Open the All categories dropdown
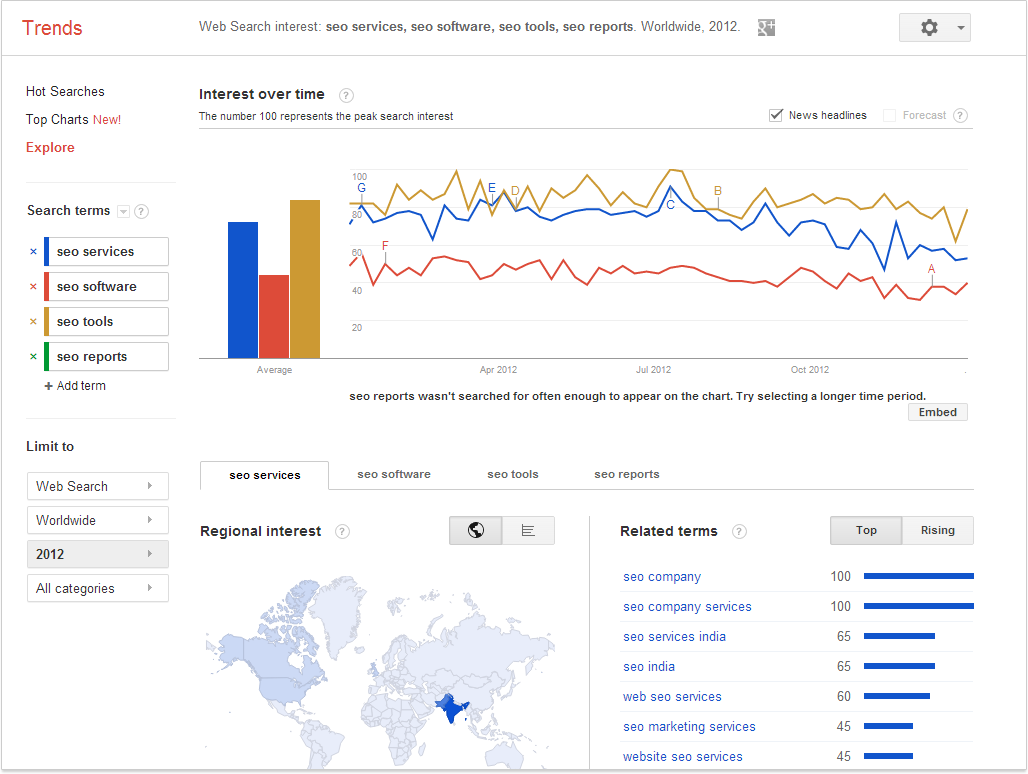 coord(98,589)
